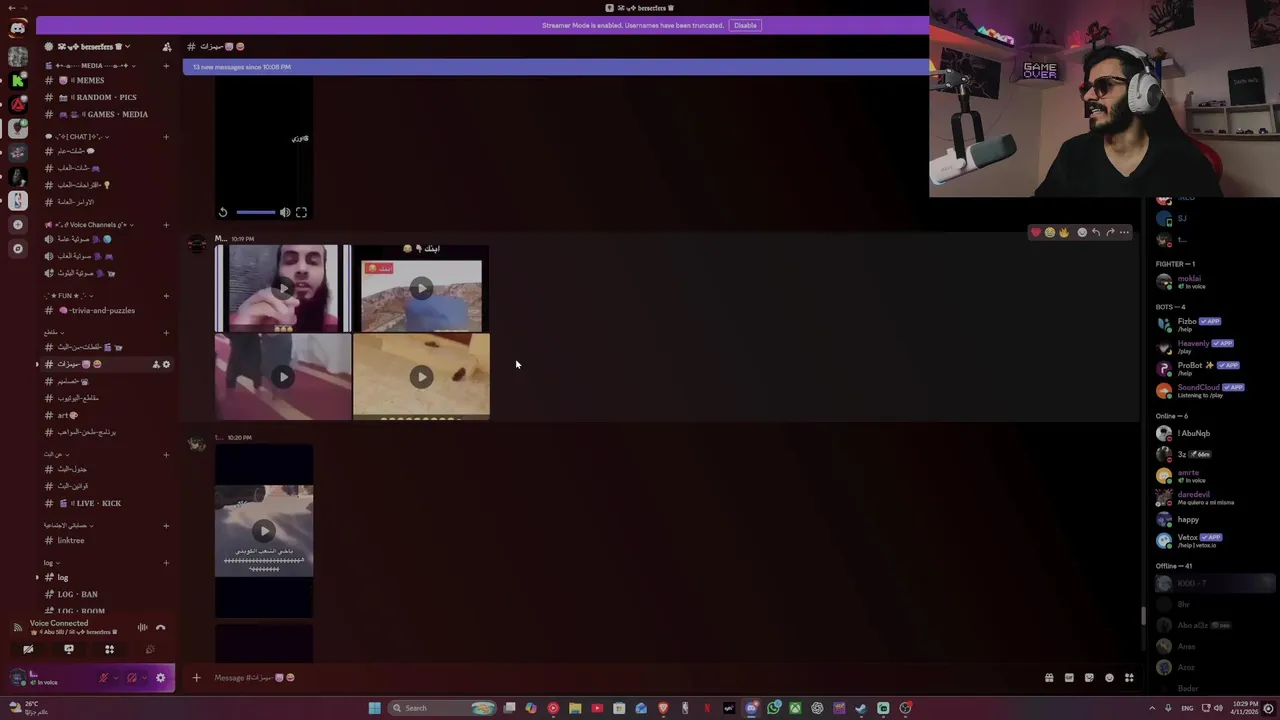Open the emoji picker in message bar

1109,678
